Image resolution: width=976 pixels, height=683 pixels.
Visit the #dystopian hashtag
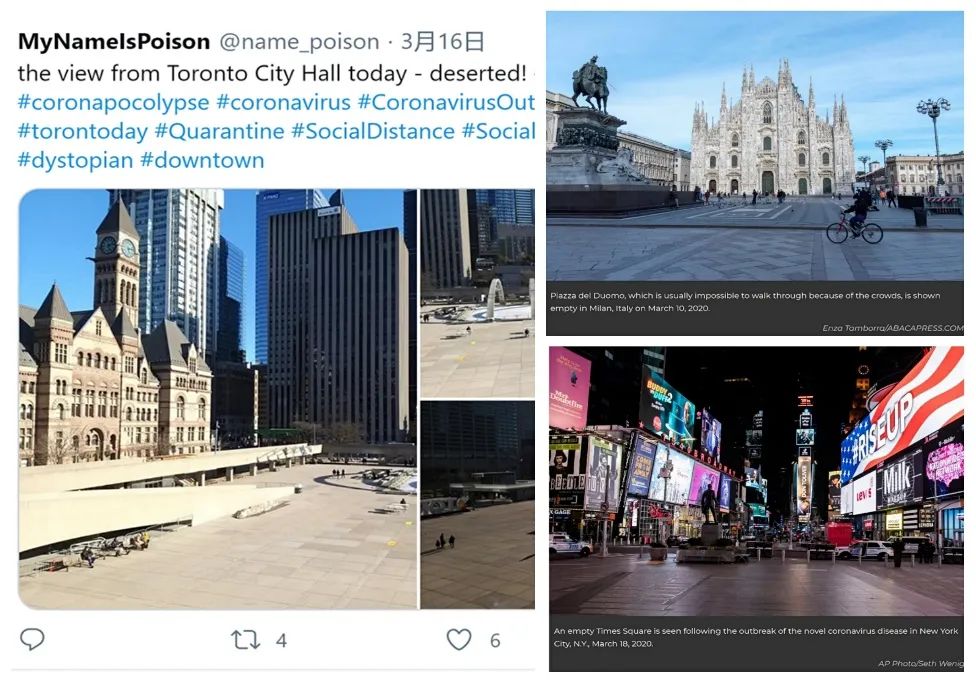(x=75, y=161)
